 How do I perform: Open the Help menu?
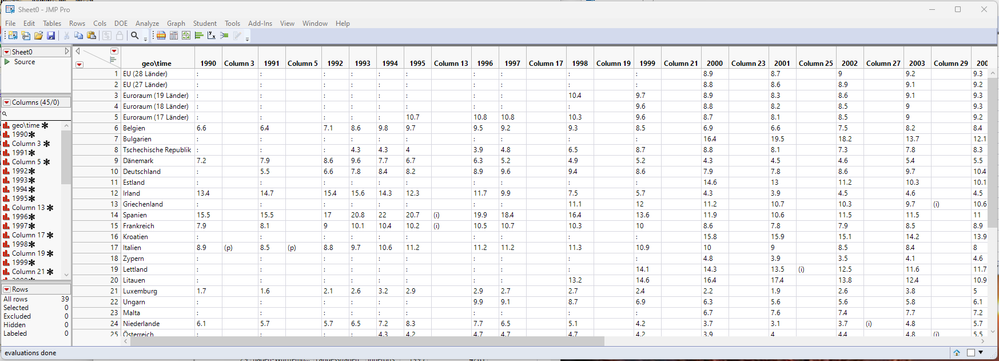coord(343,24)
